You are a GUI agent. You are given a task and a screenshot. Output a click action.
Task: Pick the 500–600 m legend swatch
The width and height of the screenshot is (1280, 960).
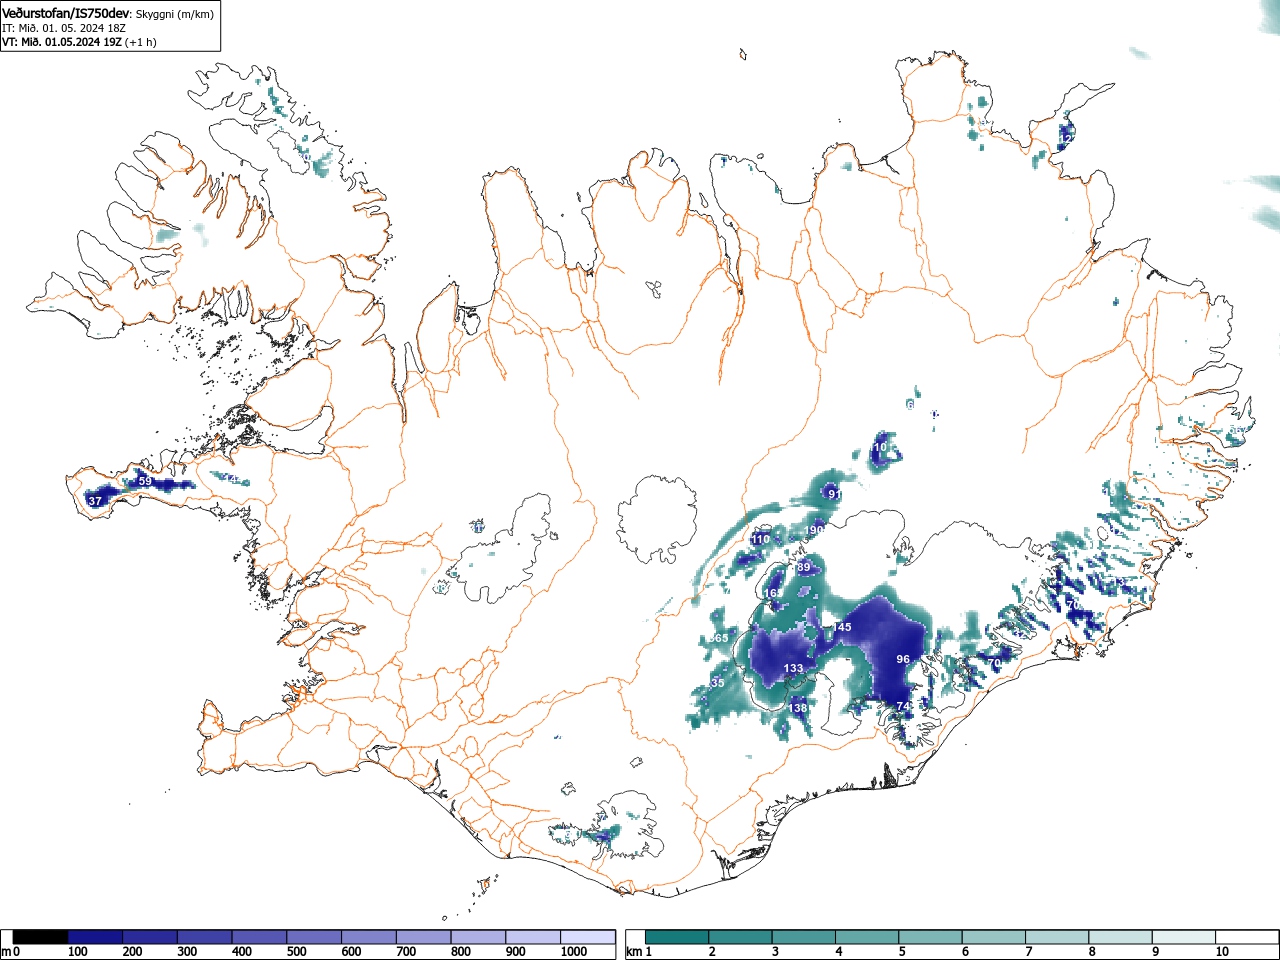(x=314, y=937)
